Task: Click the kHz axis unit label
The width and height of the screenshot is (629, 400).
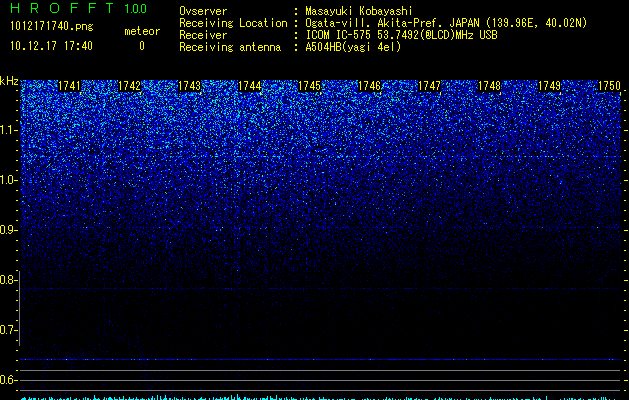Action: tap(9, 81)
